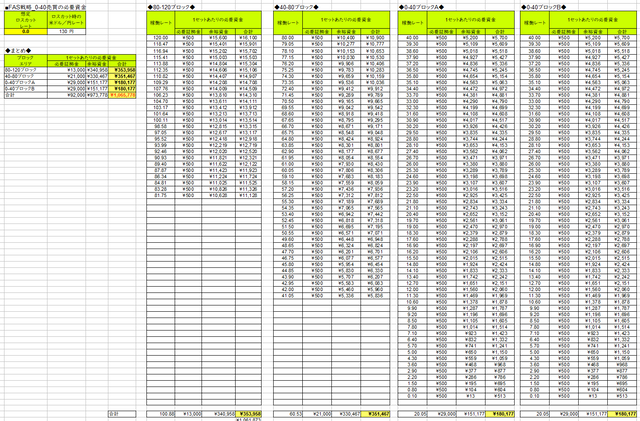Select the 120.00 rate cell
This screenshot has width=640, height=421.
click(x=161, y=38)
